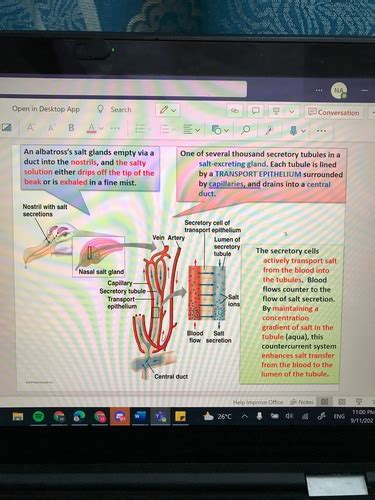This screenshot has width=375, height=500.
Task: Start Slide Show from status bar
Action: pos(359,401)
